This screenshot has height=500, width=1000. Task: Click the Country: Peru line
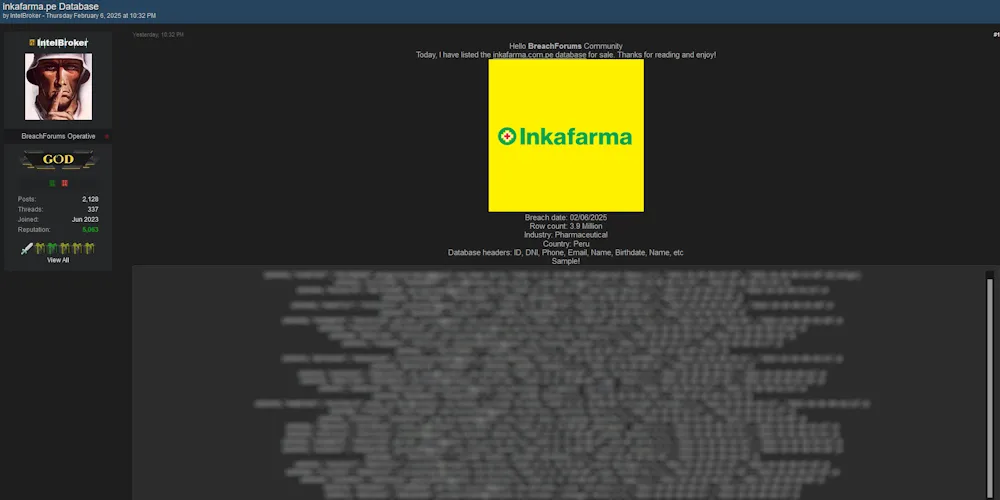[566, 244]
